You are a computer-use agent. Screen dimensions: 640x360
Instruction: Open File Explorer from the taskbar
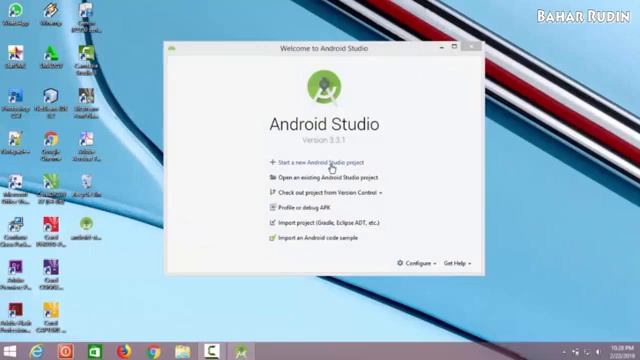coord(182,351)
